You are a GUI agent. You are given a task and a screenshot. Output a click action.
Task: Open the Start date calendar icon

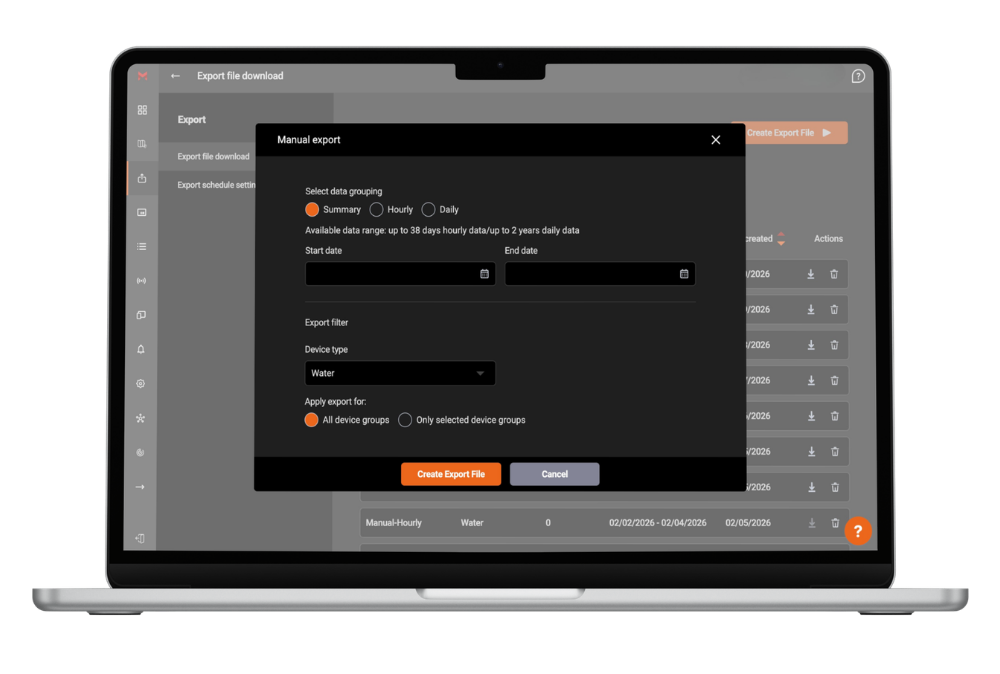484,274
